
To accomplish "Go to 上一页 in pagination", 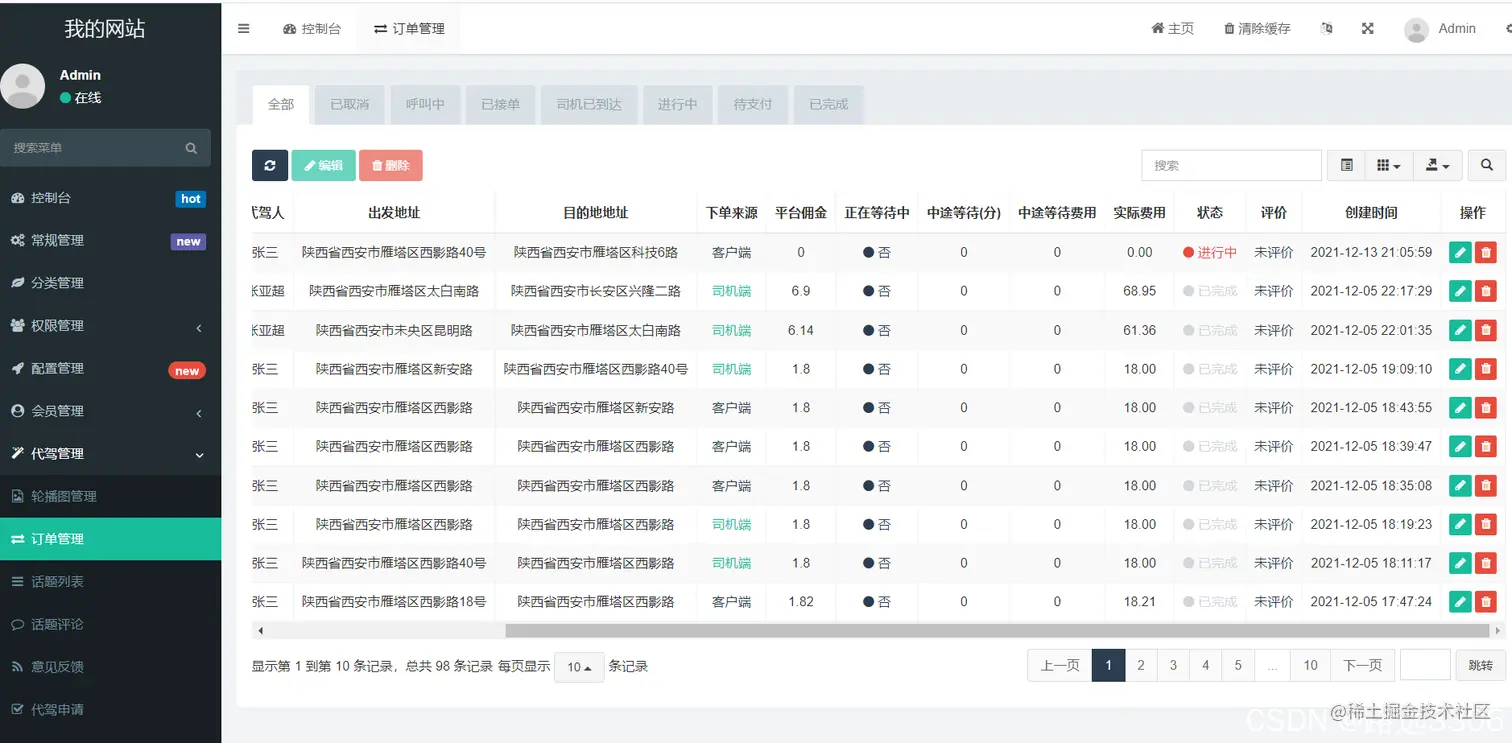I will point(1060,665).
